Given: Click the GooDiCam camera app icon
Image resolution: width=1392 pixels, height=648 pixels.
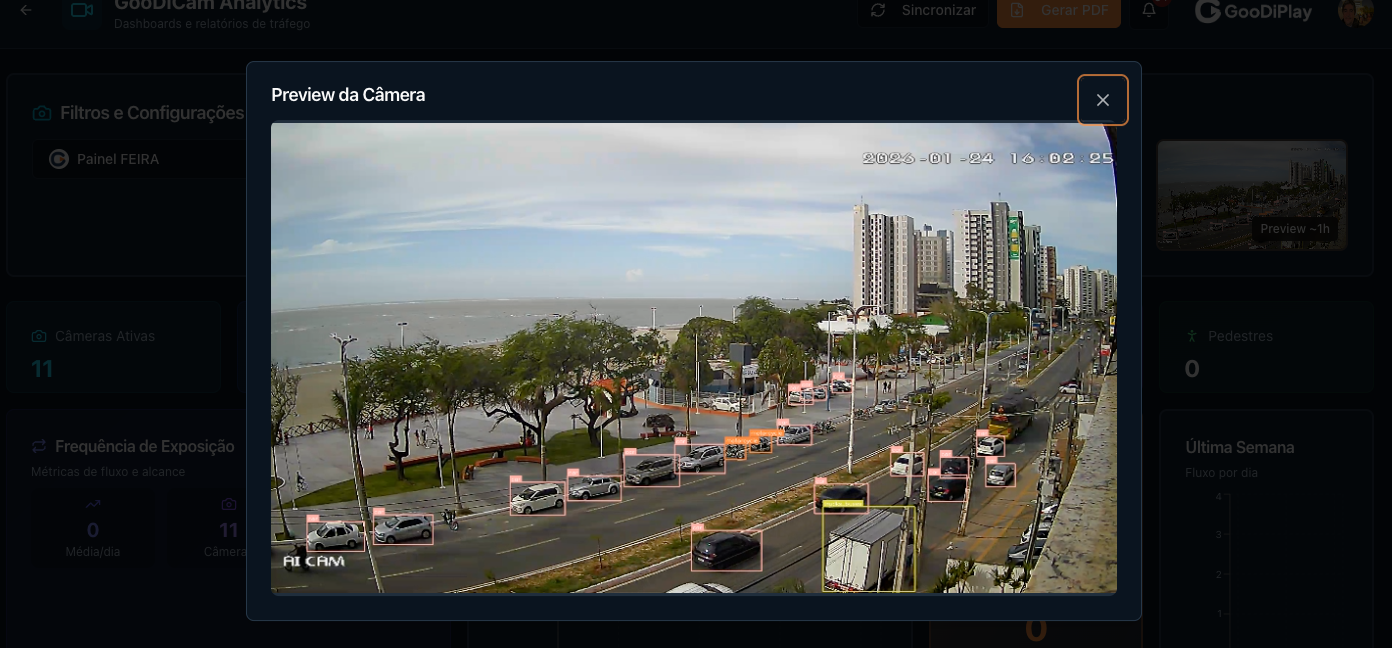Looking at the screenshot, I should tap(81, 10).
